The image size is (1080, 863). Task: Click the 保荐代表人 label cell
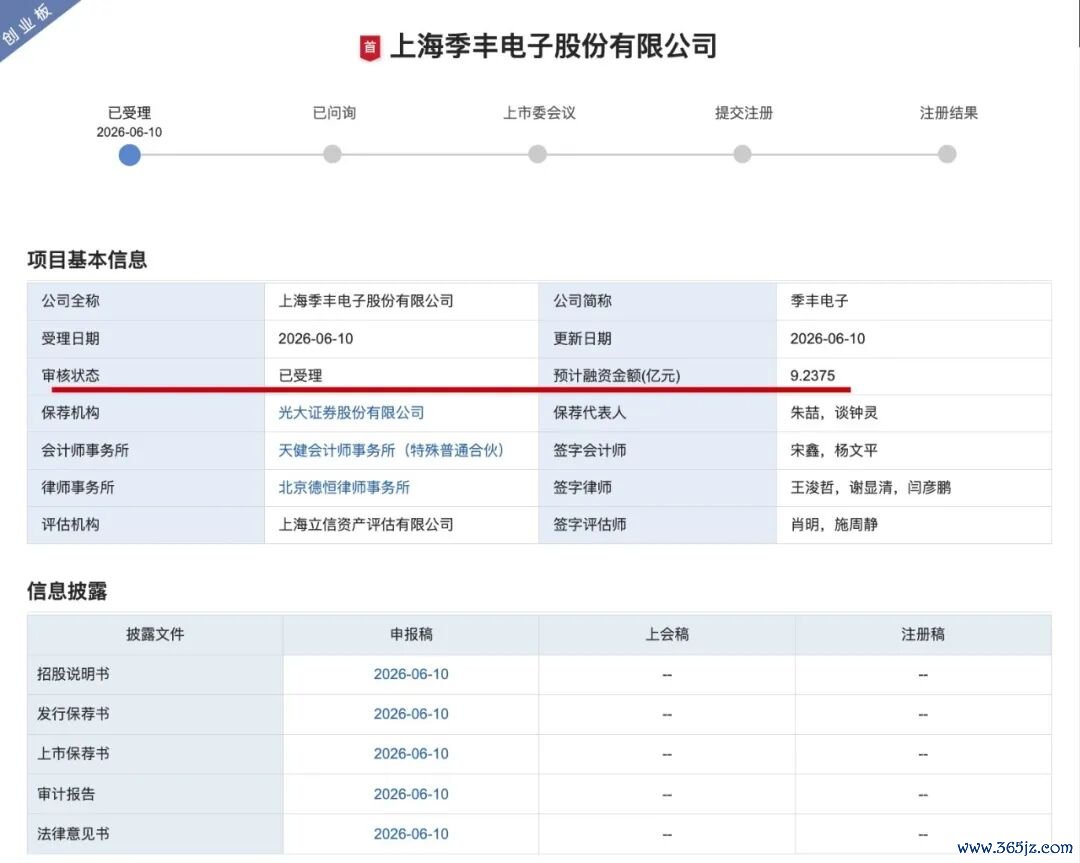click(x=657, y=413)
